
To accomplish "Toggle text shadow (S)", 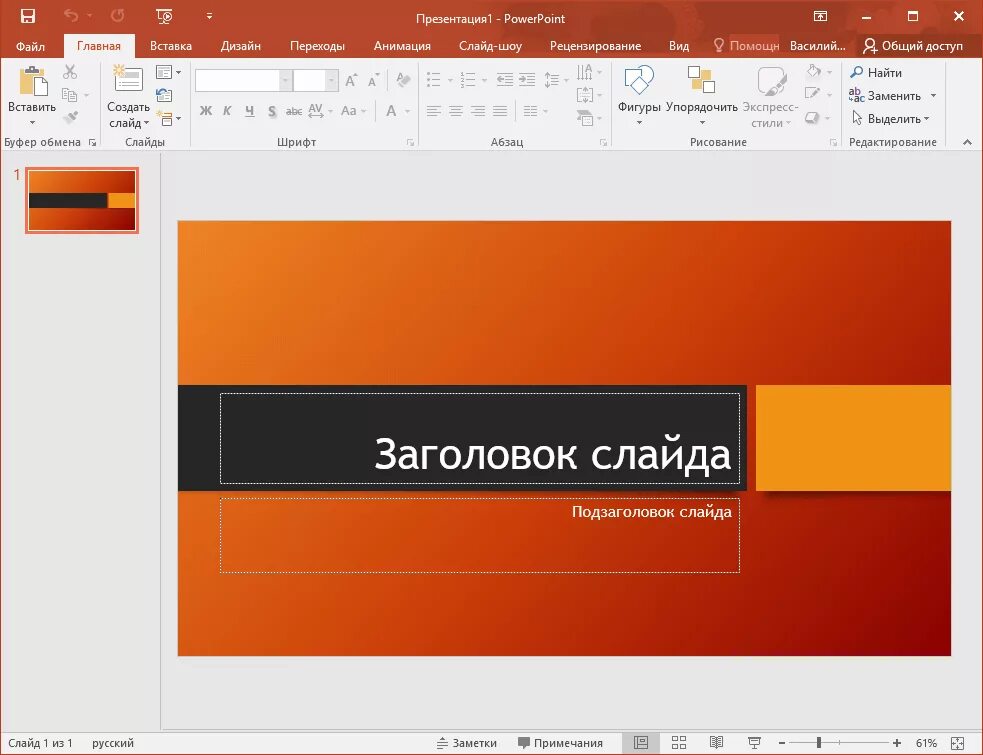I will (x=271, y=111).
